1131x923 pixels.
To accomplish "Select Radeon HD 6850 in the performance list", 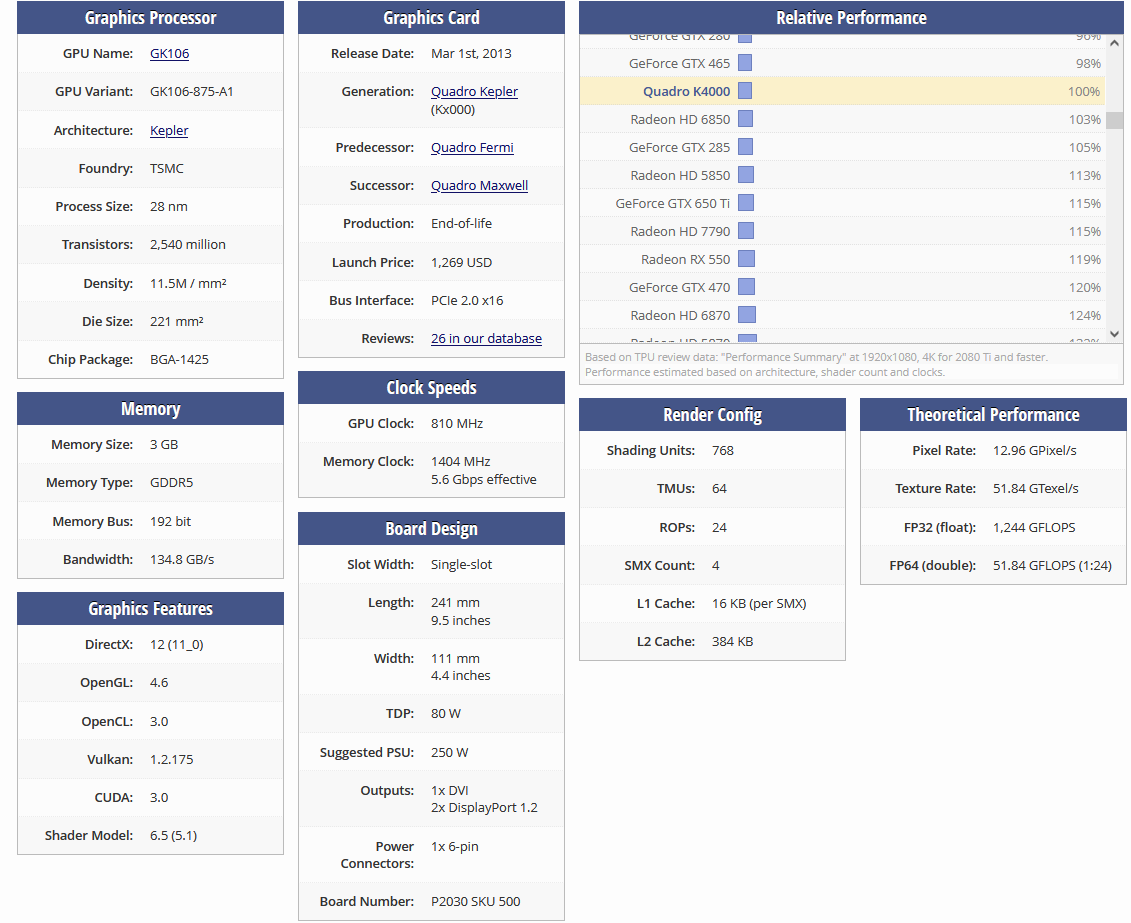I will [x=680, y=120].
